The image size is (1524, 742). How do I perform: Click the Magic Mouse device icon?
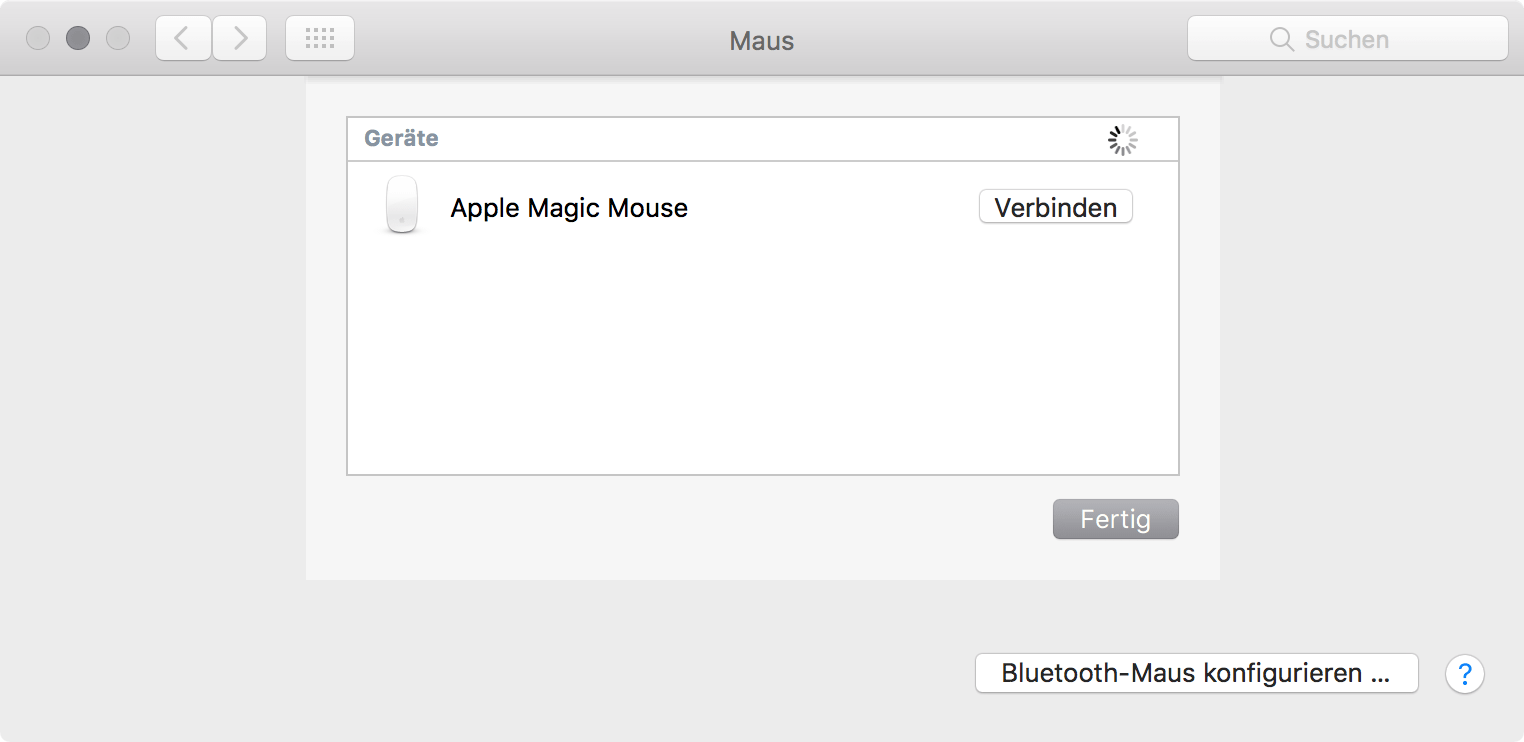click(402, 206)
